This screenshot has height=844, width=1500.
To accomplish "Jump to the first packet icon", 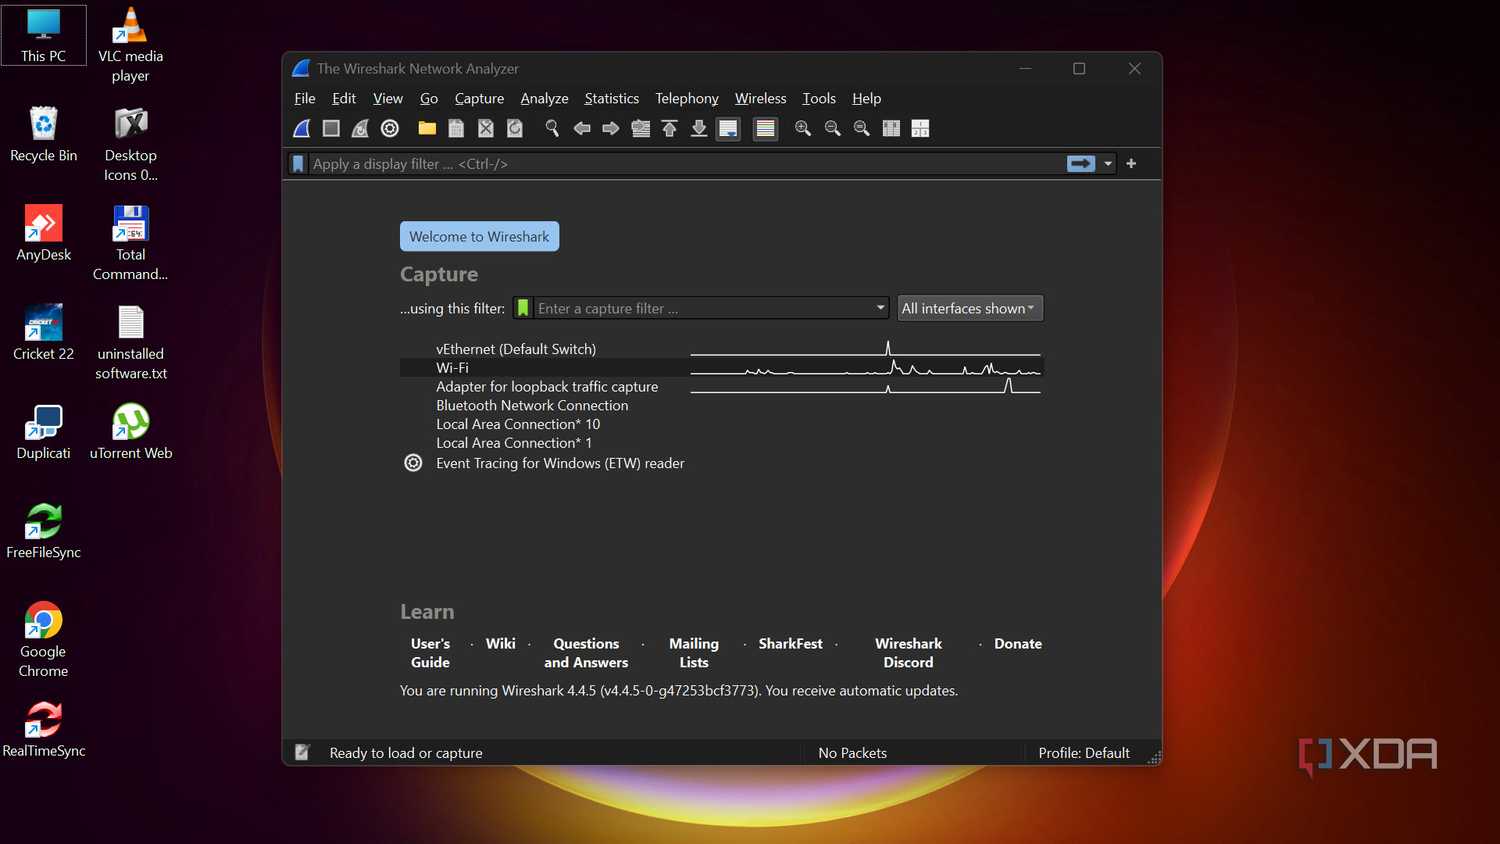I will pyautogui.click(x=670, y=128).
